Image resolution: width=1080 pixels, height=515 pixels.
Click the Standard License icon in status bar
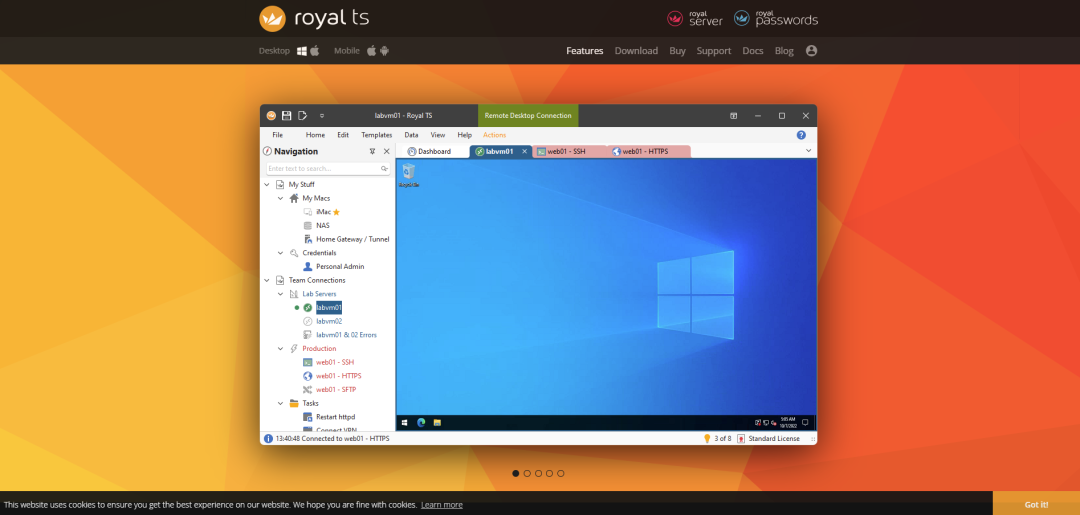tap(741, 439)
